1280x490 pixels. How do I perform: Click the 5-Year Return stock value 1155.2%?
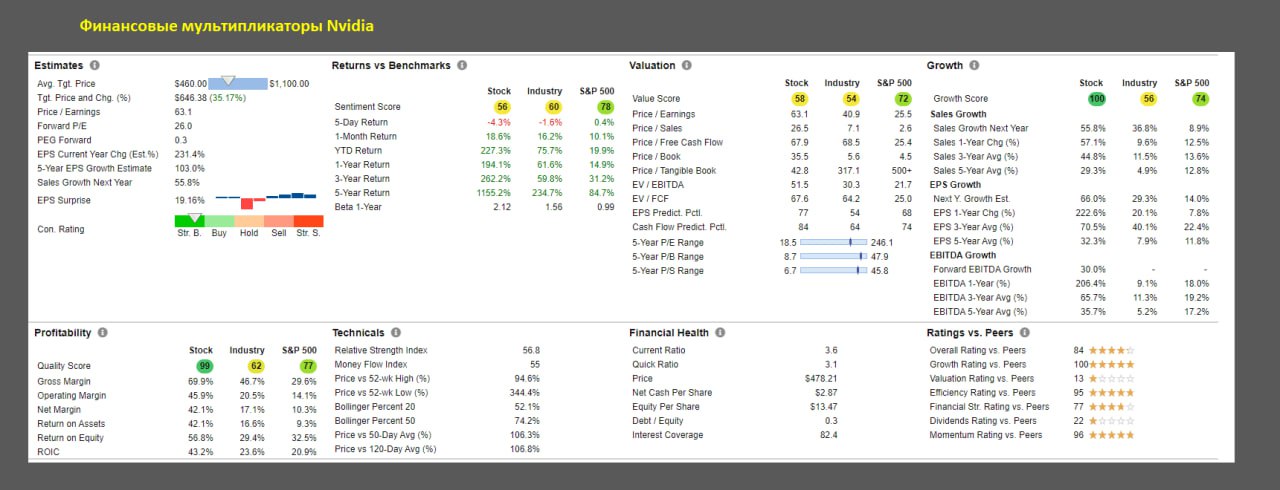point(494,192)
